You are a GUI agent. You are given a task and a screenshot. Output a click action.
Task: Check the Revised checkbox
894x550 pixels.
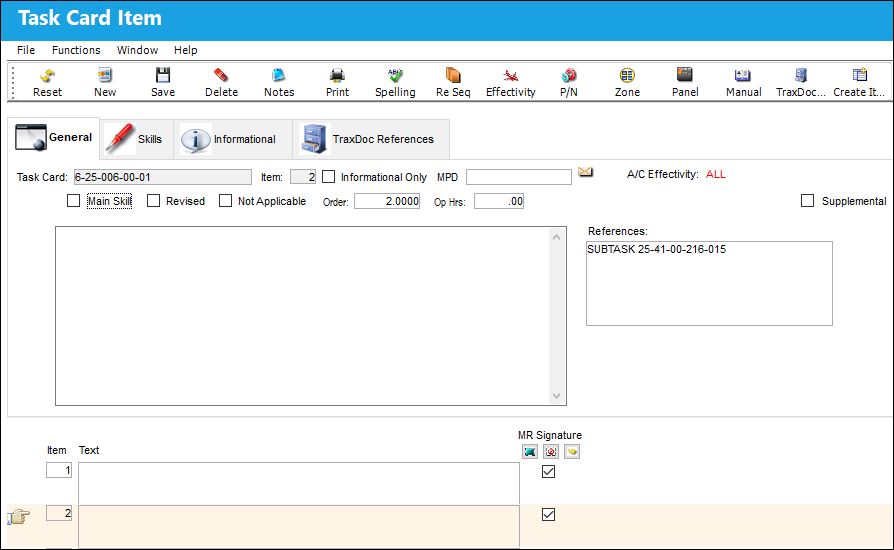153,201
